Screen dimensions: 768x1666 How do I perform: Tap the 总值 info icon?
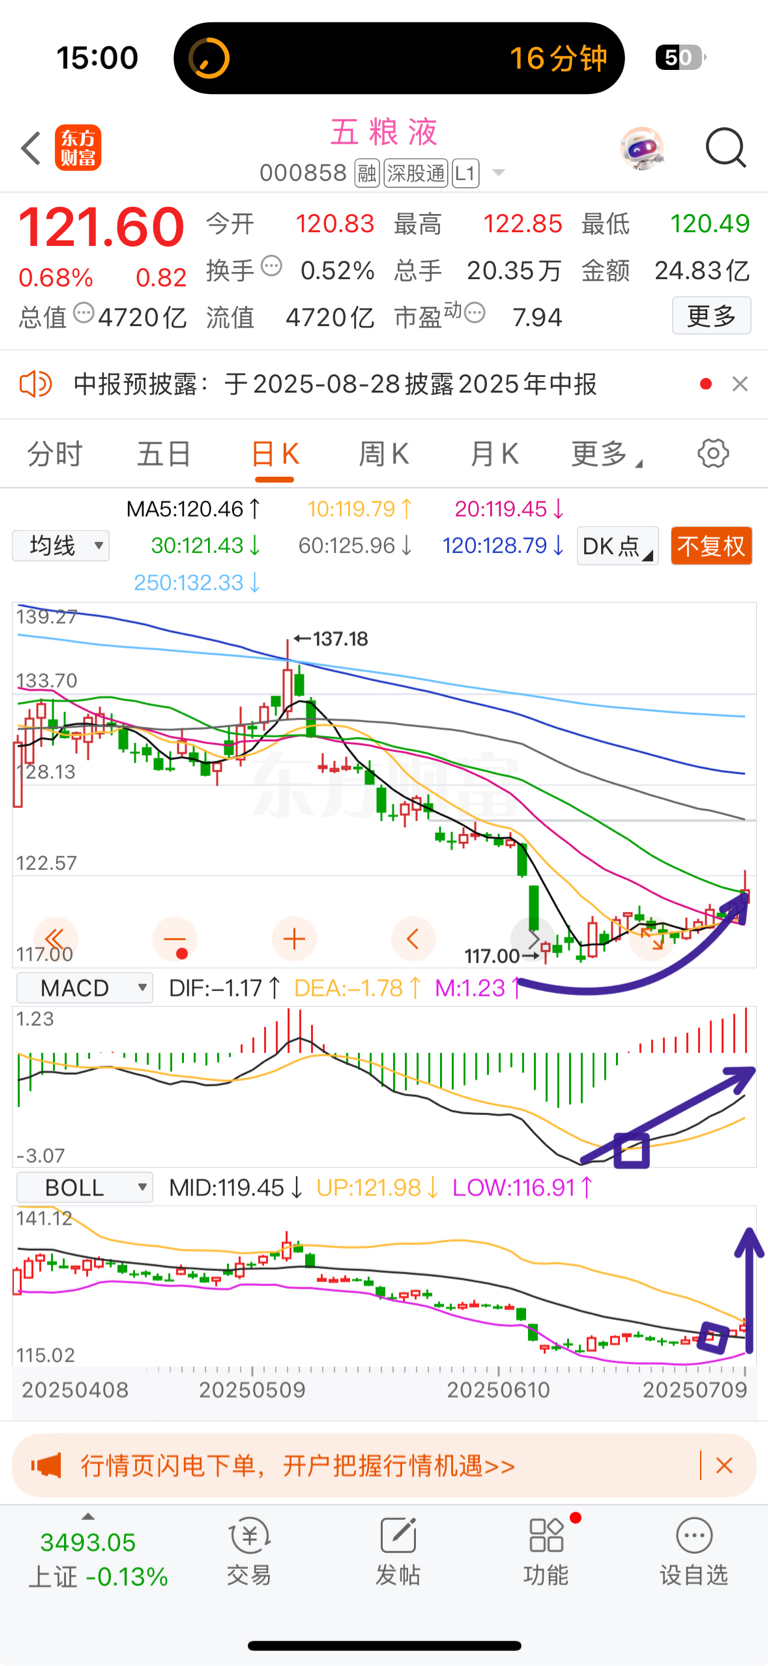84,313
